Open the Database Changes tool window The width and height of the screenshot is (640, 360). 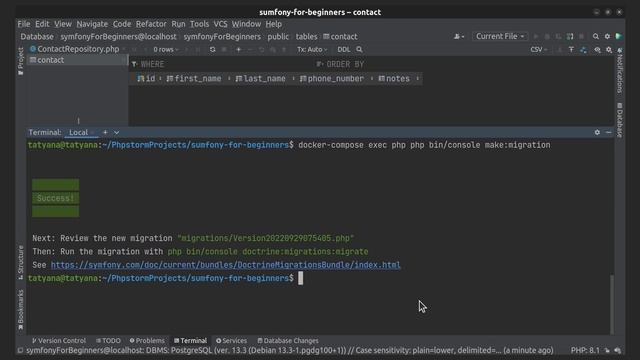(288, 340)
